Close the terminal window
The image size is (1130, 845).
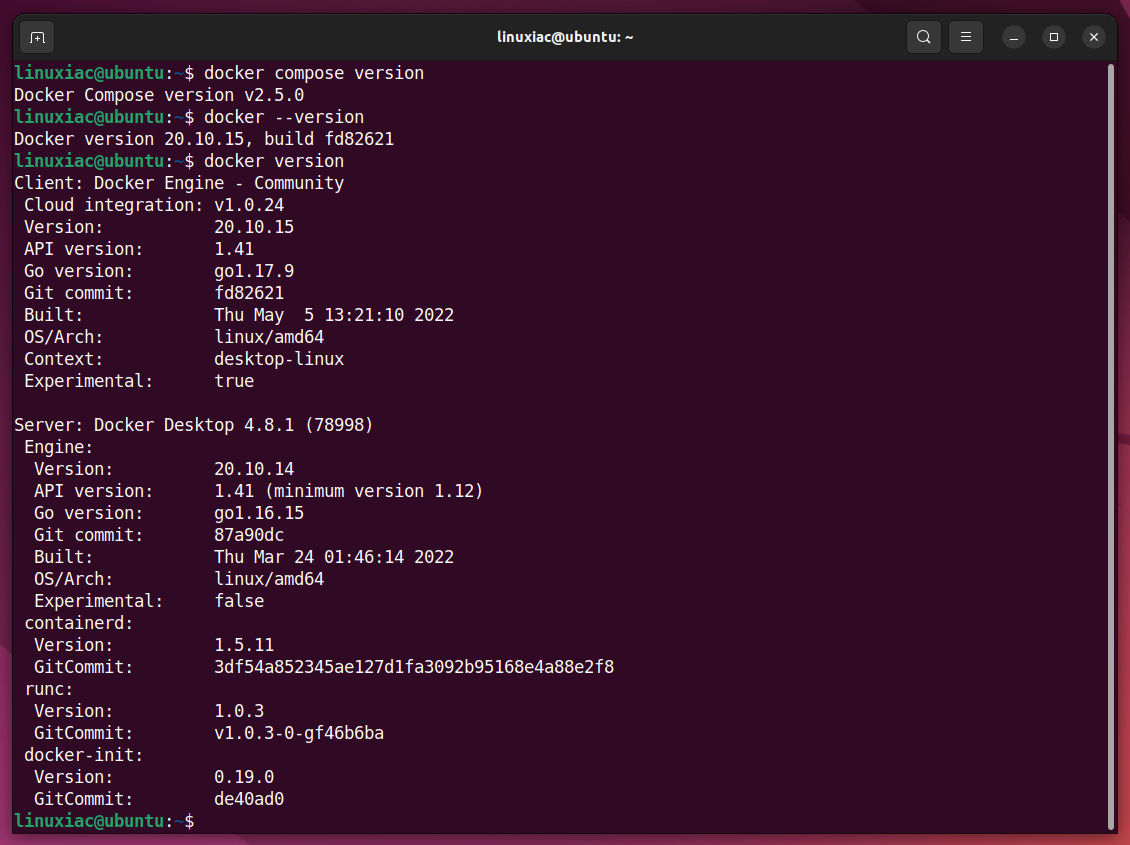coord(1093,37)
